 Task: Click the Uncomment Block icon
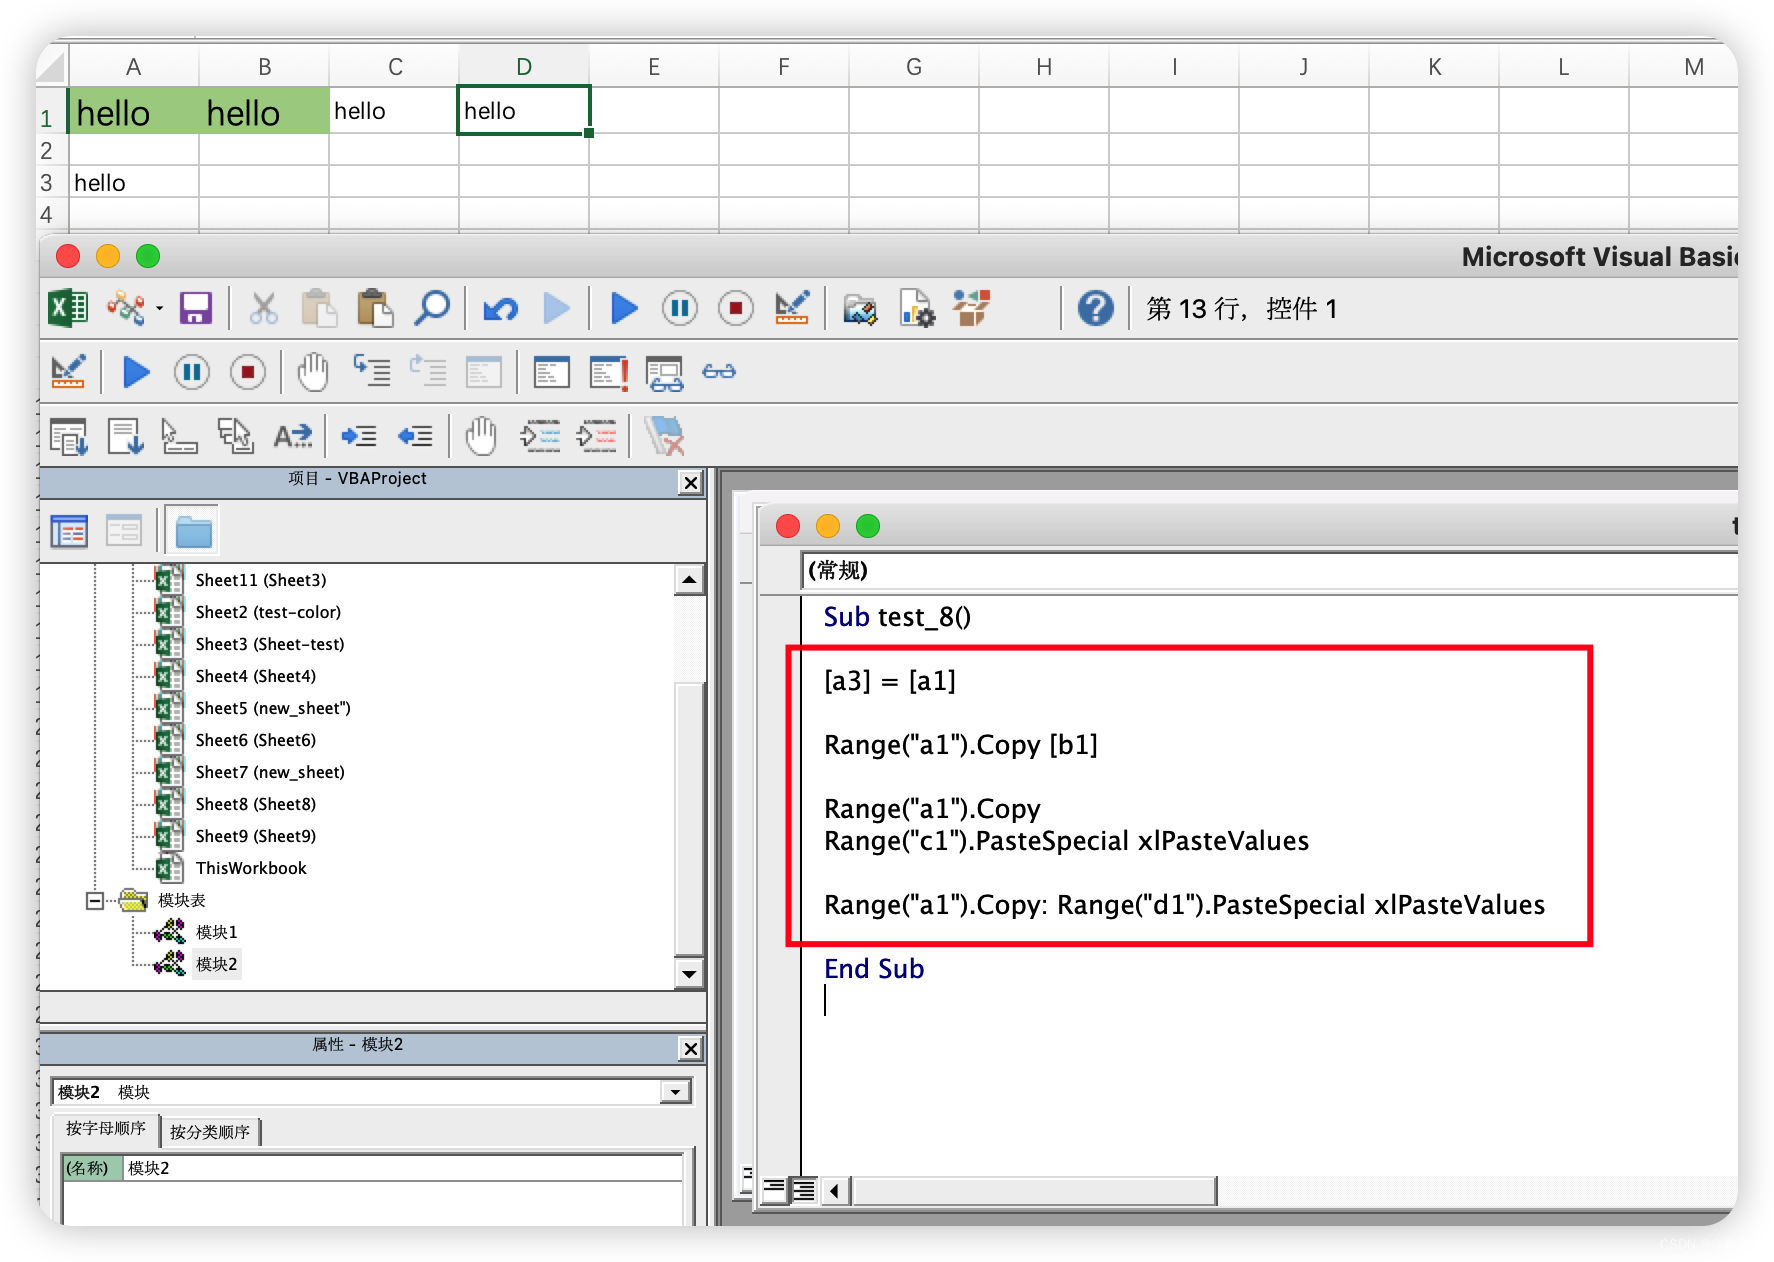[596, 436]
